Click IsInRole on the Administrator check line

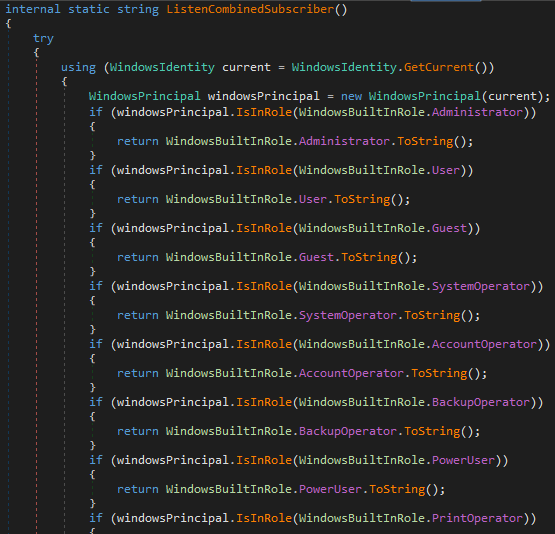tap(264, 112)
